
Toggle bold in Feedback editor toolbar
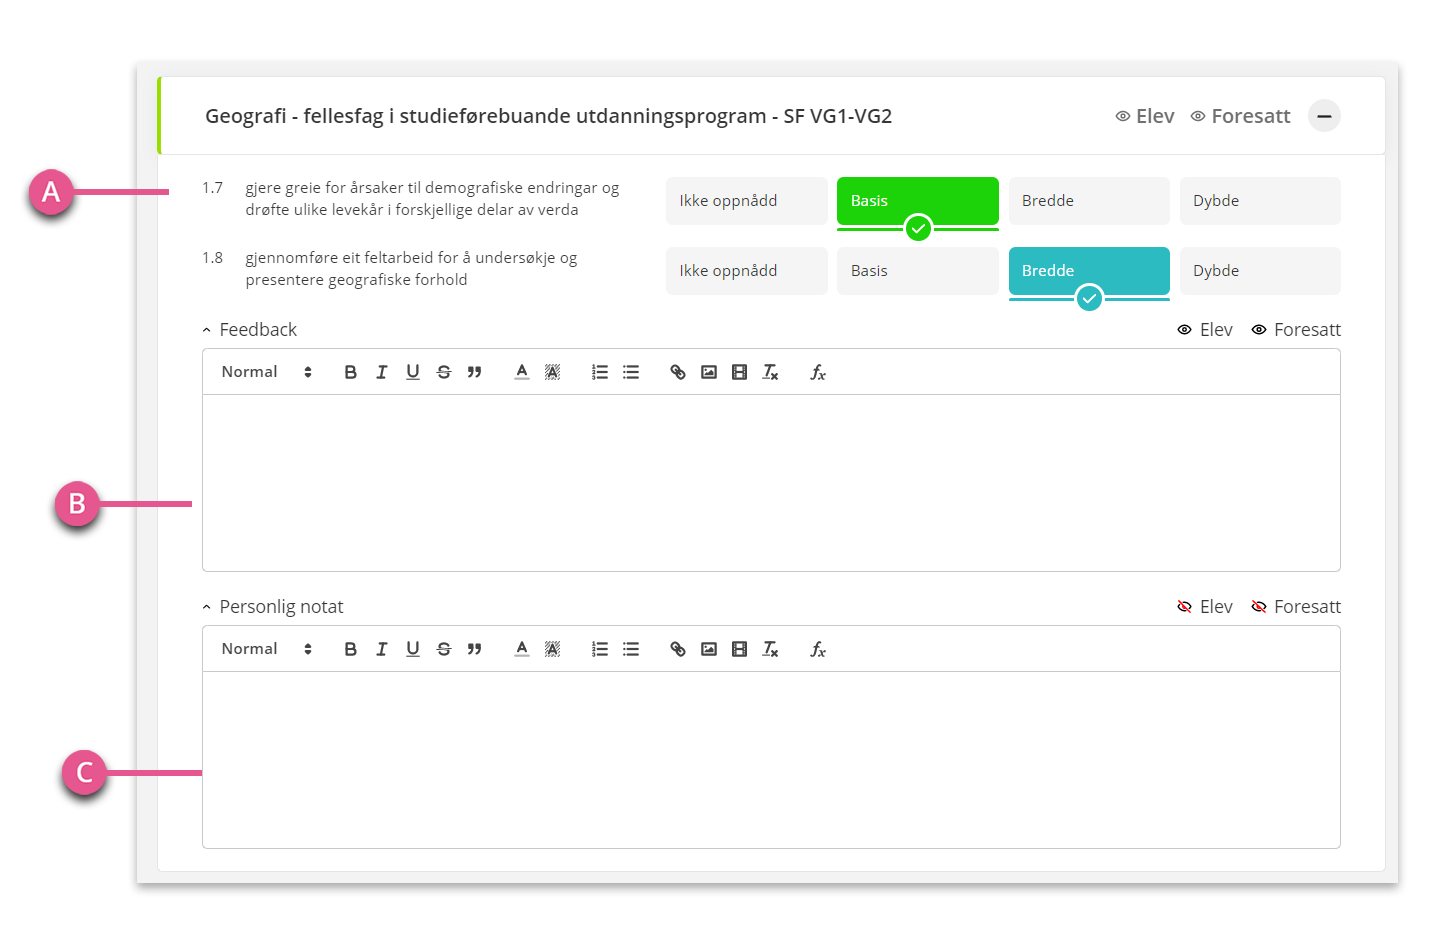(x=350, y=372)
